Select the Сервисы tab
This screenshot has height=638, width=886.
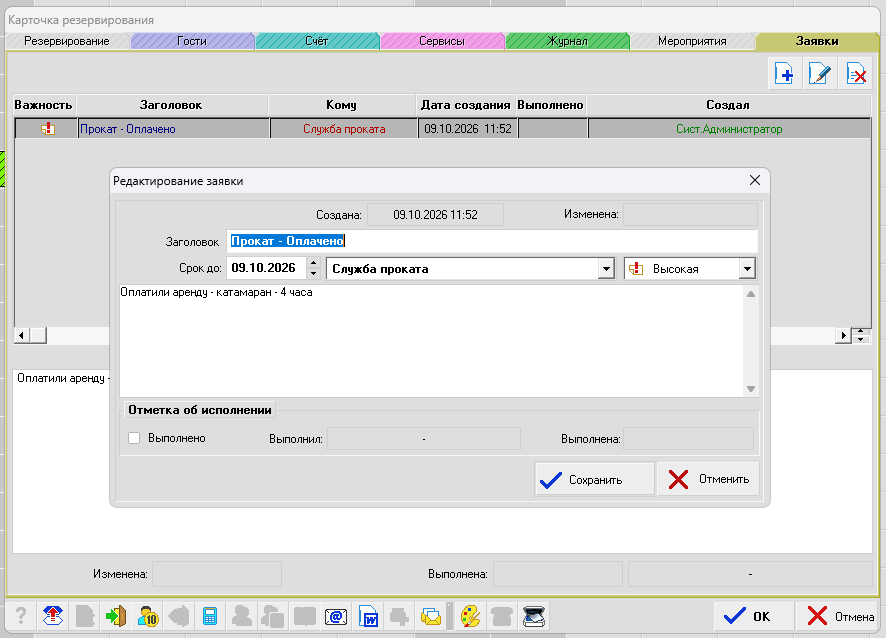(442, 41)
